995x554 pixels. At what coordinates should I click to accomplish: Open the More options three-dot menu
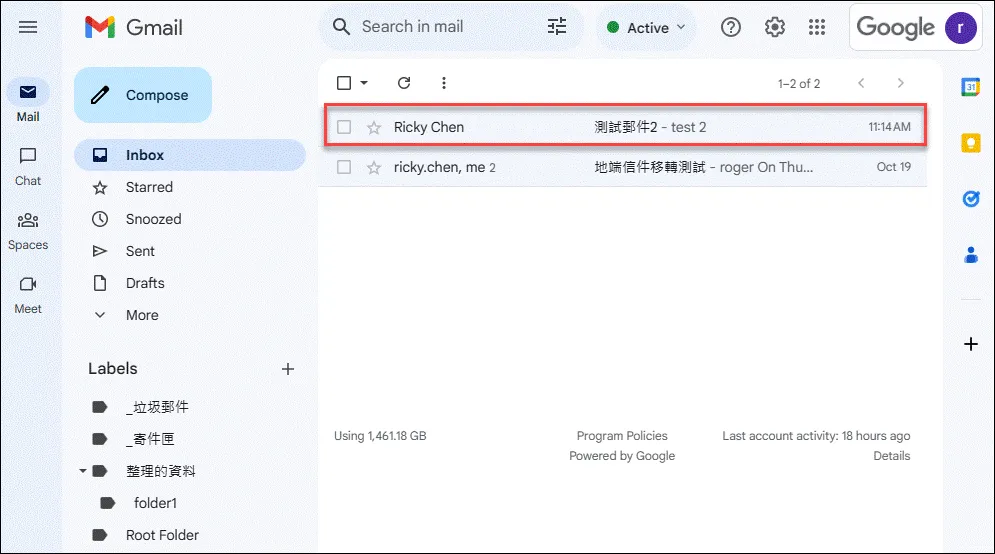tap(444, 83)
